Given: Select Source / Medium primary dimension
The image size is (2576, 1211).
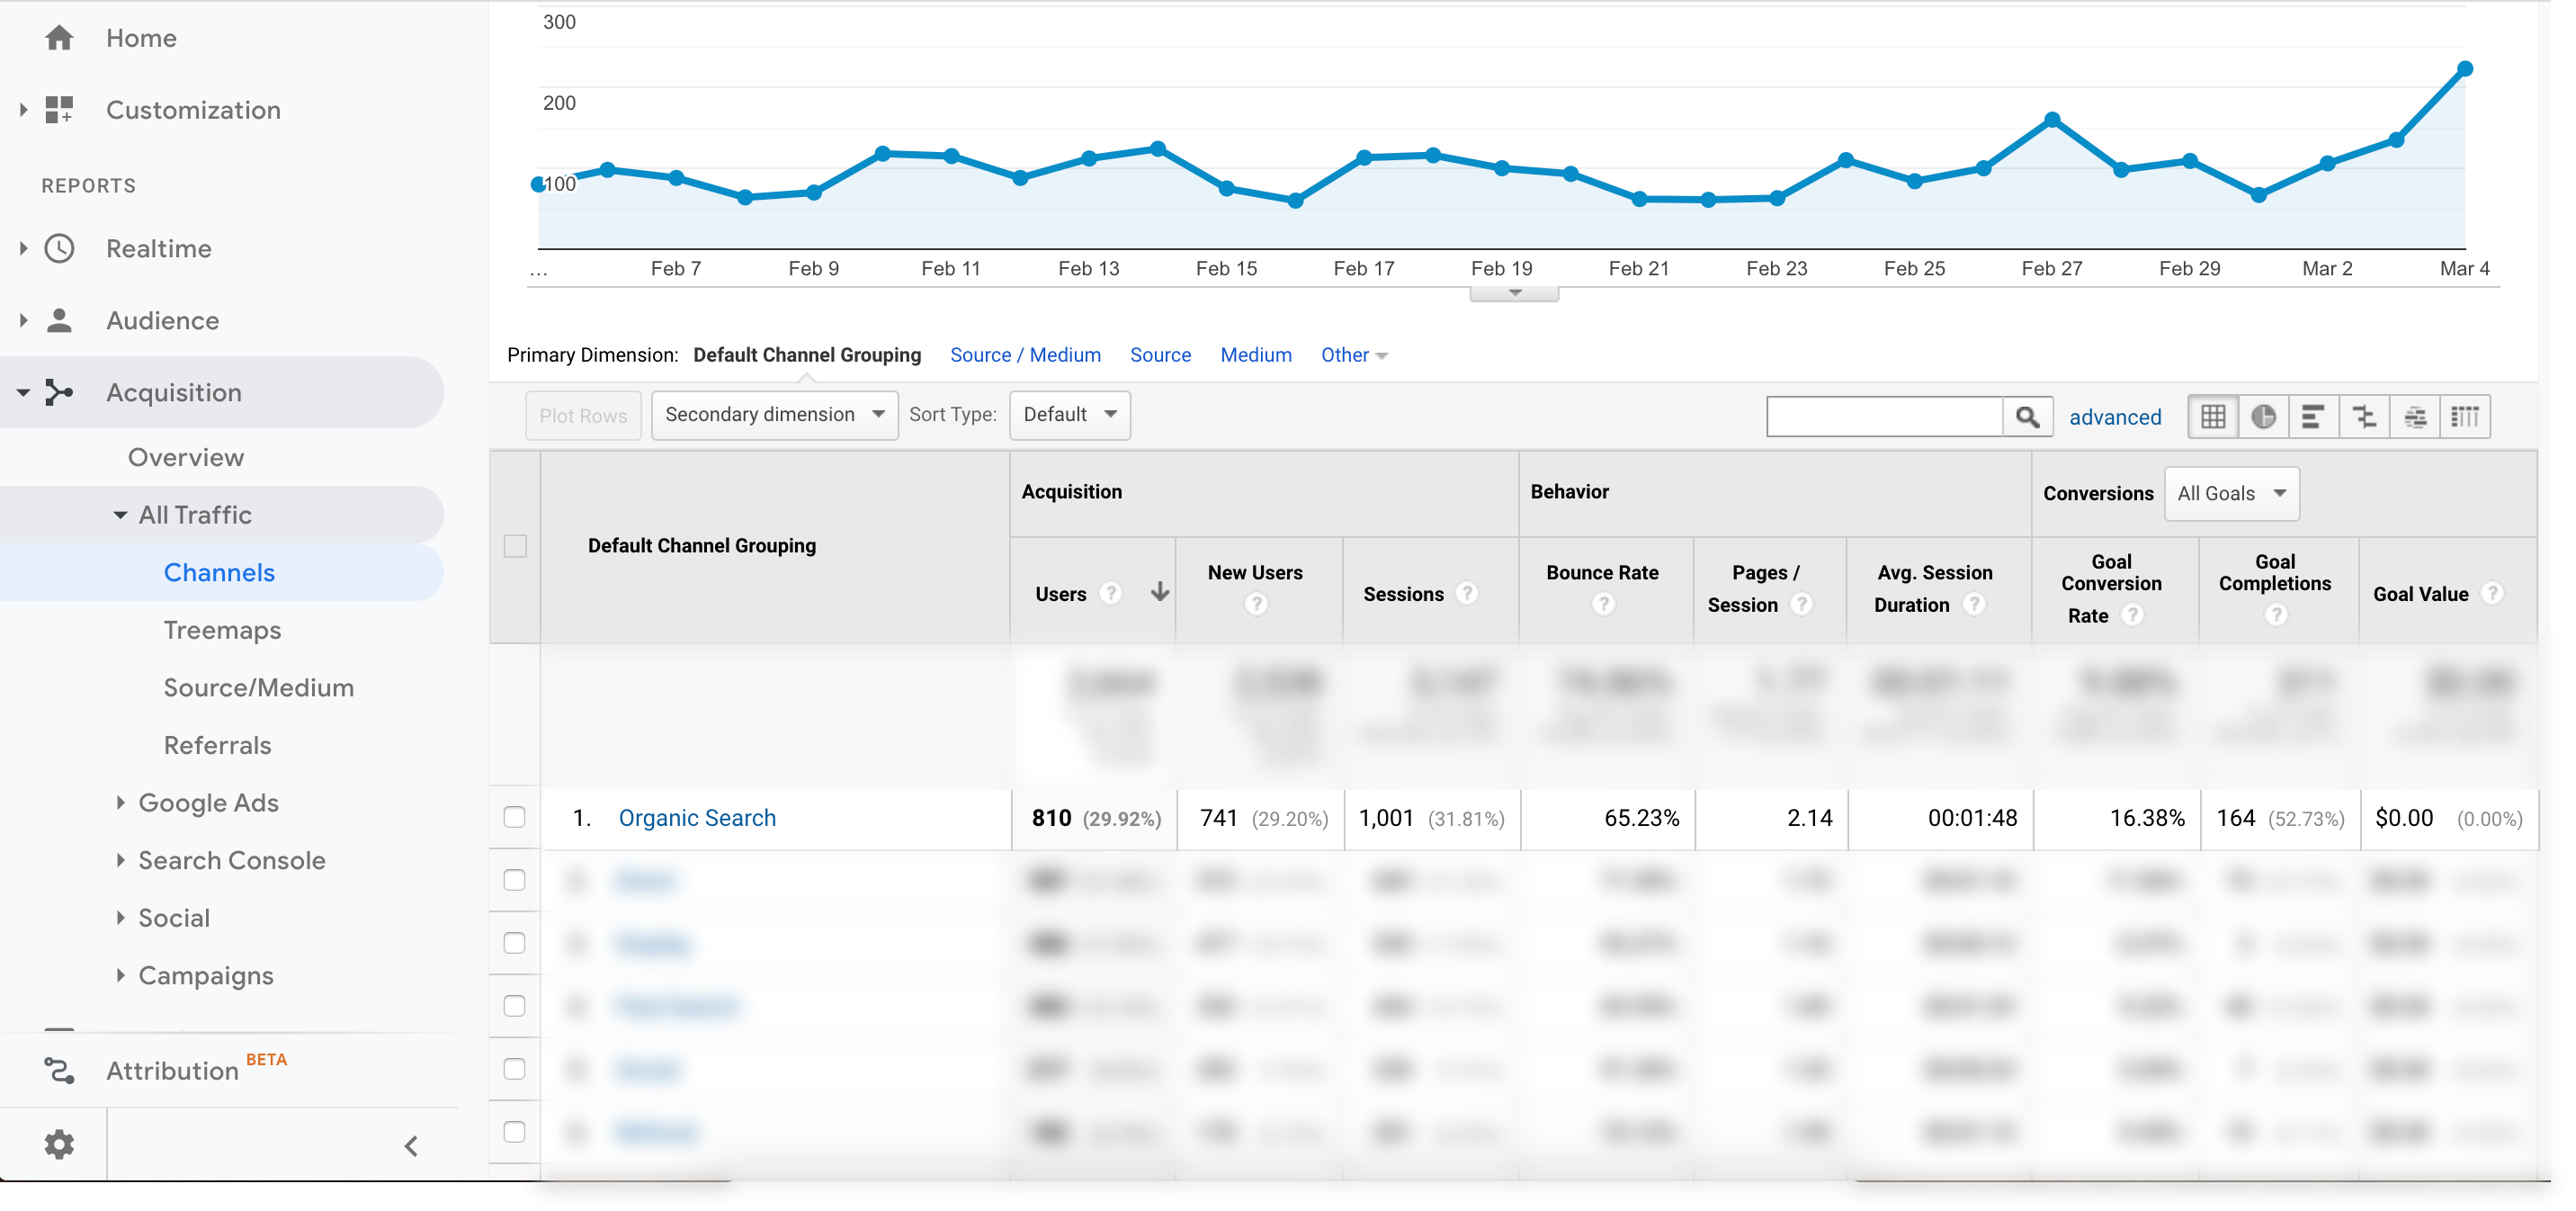Looking at the screenshot, I should pos(1025,355).
